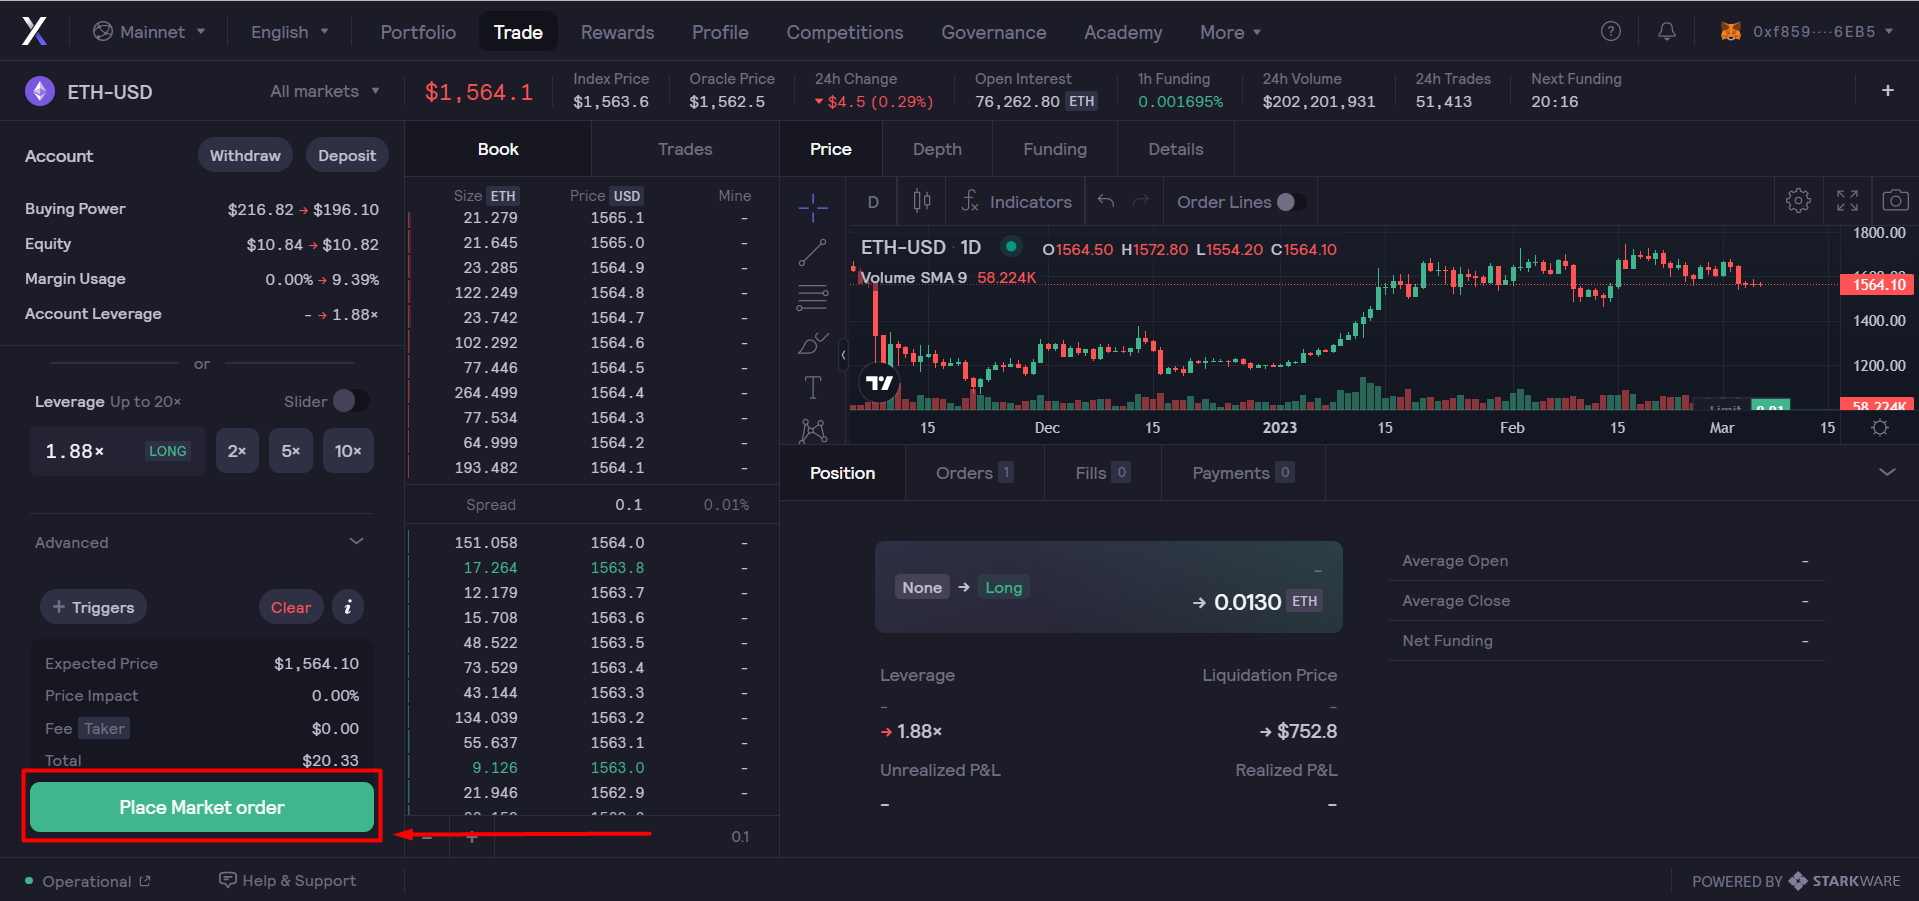Click the Deposit button

[x=347, y=155]
